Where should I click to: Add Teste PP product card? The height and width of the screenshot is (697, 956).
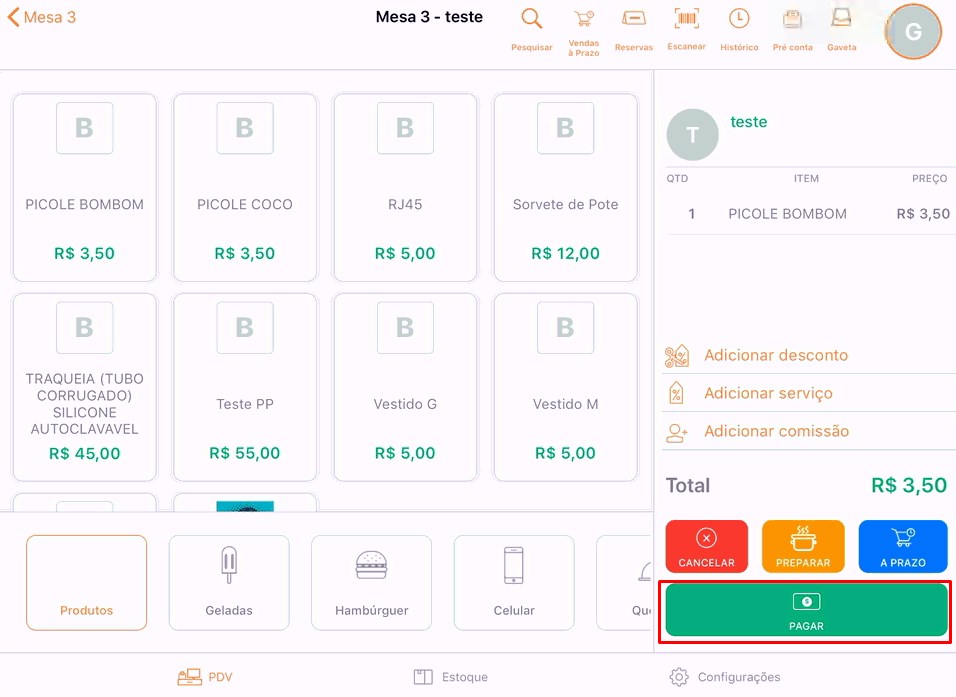pyautogui.click(x=245, y=387)
